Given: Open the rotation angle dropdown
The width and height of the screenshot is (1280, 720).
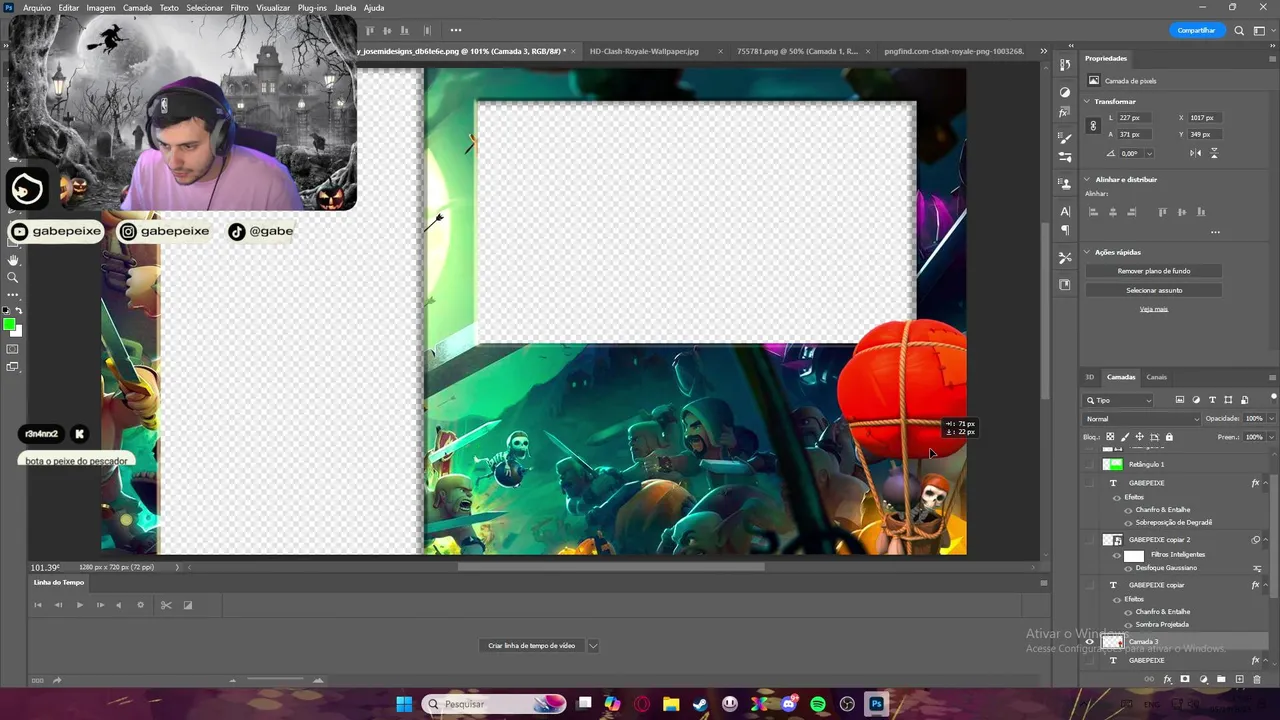Looking at the screenshot, I should pos(1149,154).
